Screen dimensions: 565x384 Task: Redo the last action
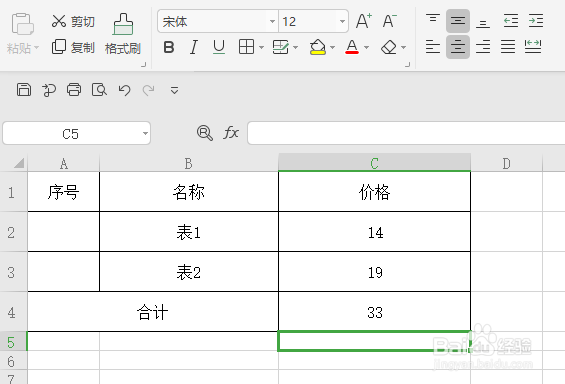point(148,90)
